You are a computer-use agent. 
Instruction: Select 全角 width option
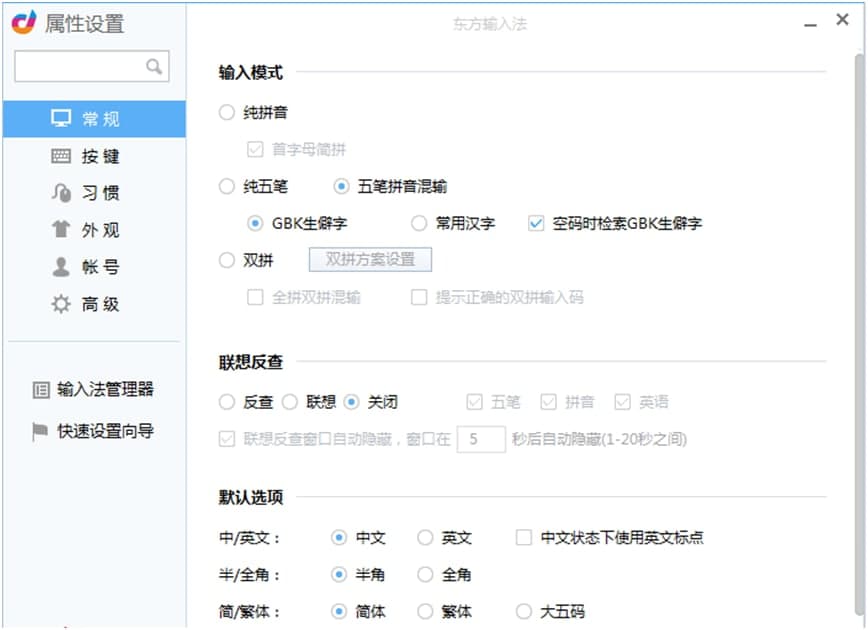coord(425,575)
